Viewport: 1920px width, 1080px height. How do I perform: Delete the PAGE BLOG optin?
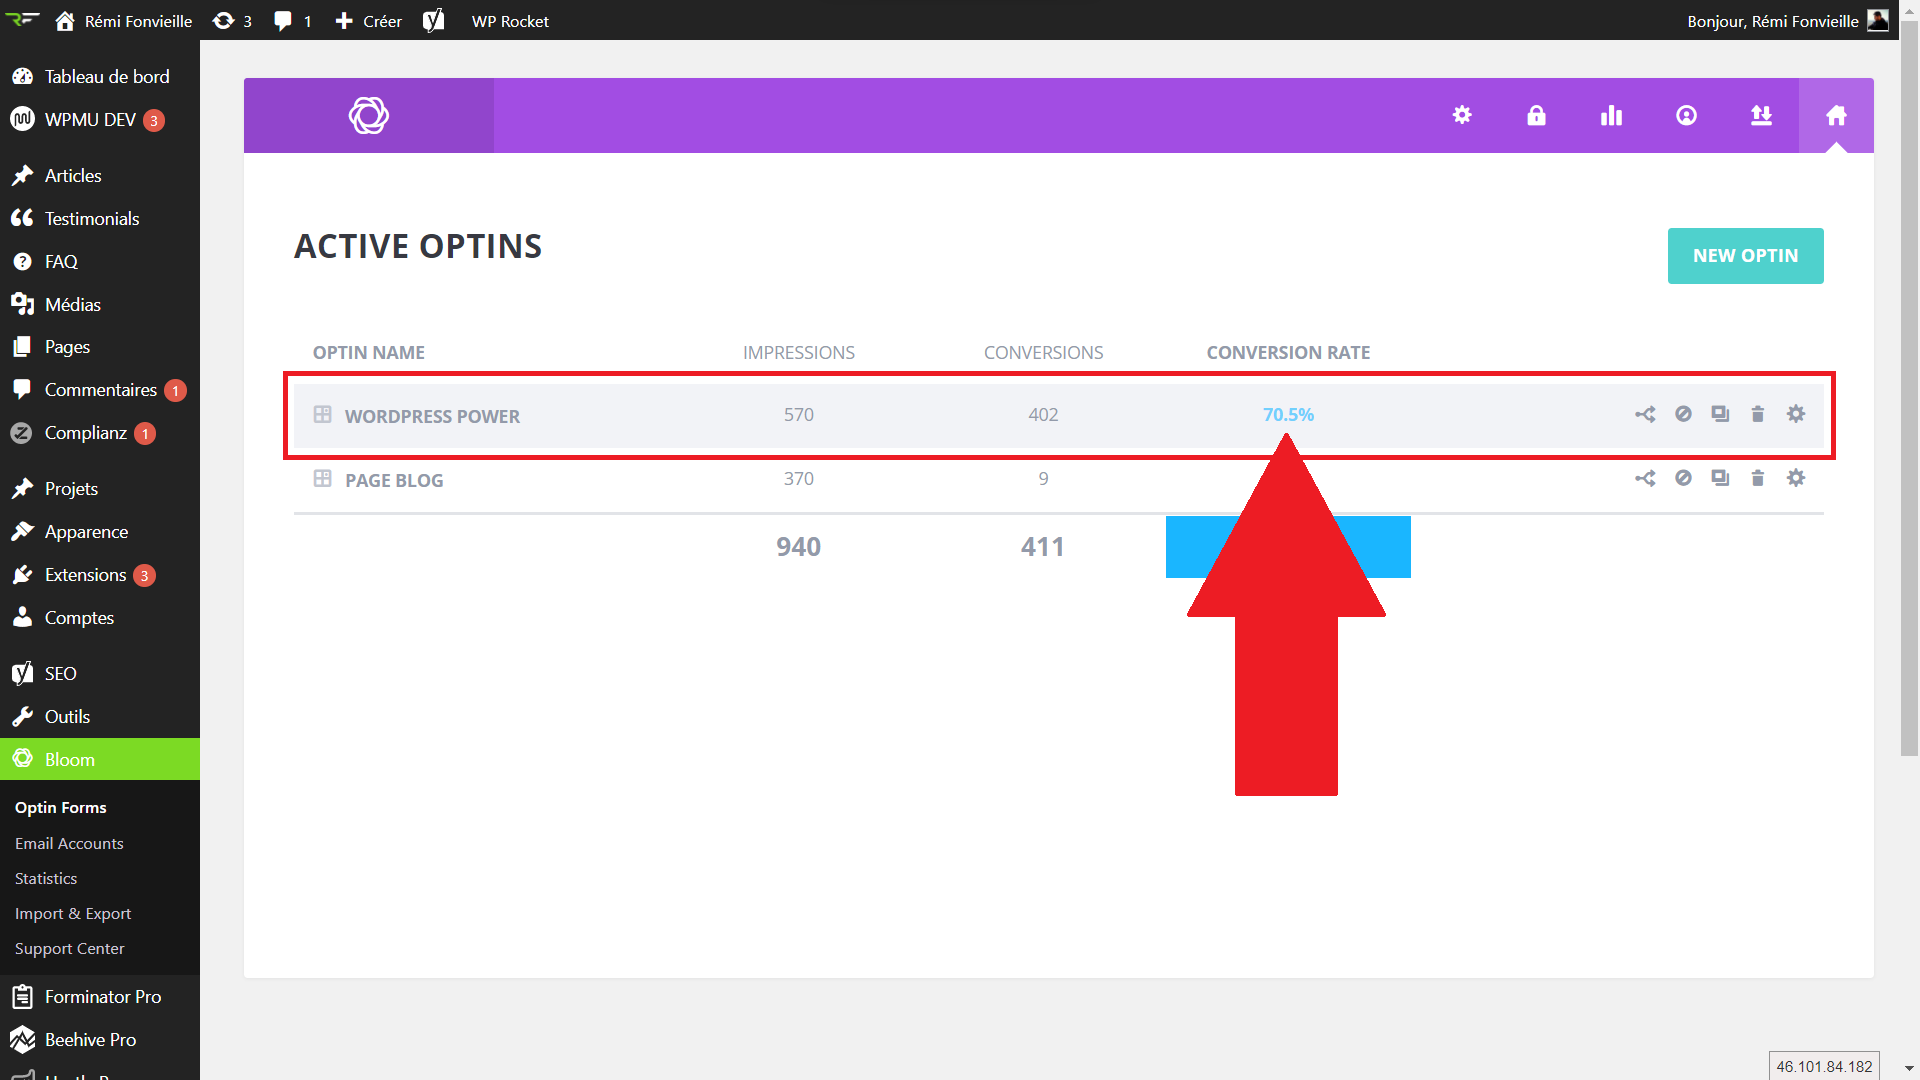tap(1758, 478)
